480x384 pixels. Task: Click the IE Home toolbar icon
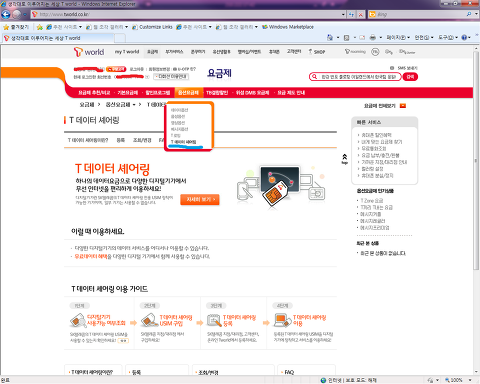tap(330, 38)
